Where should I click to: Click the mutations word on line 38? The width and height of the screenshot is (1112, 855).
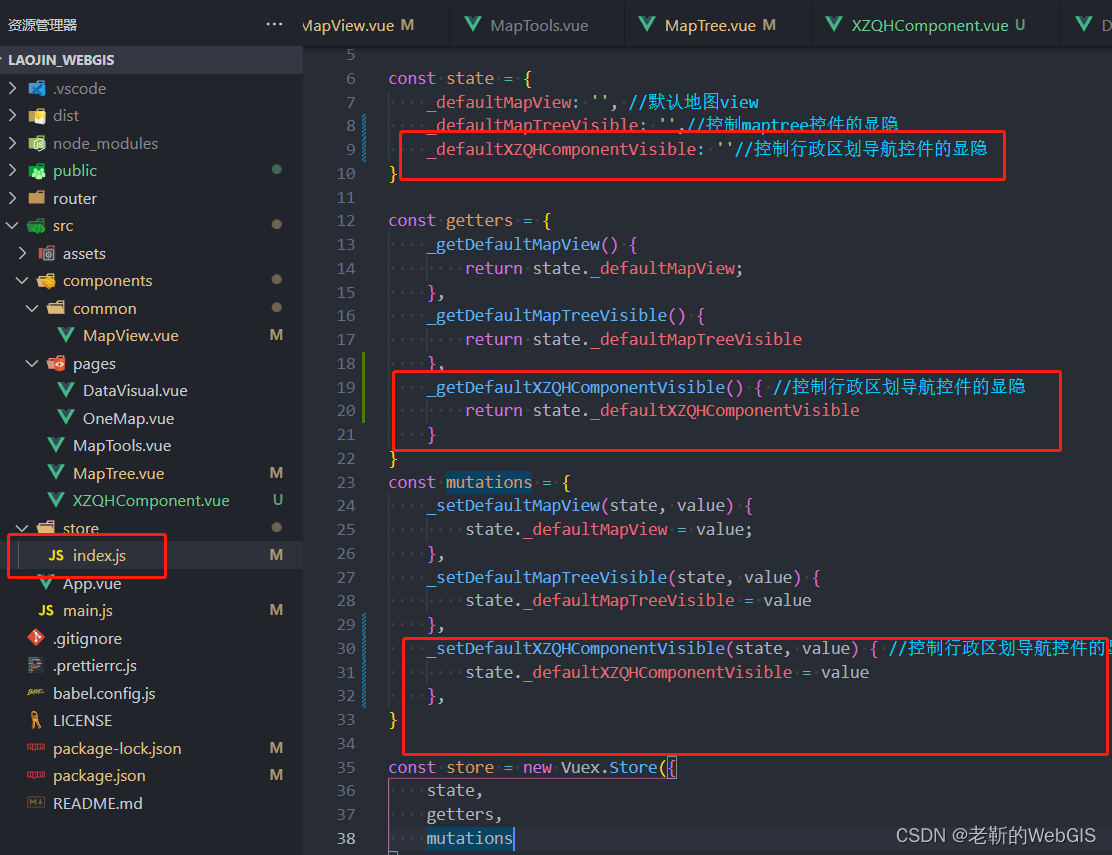469,838
